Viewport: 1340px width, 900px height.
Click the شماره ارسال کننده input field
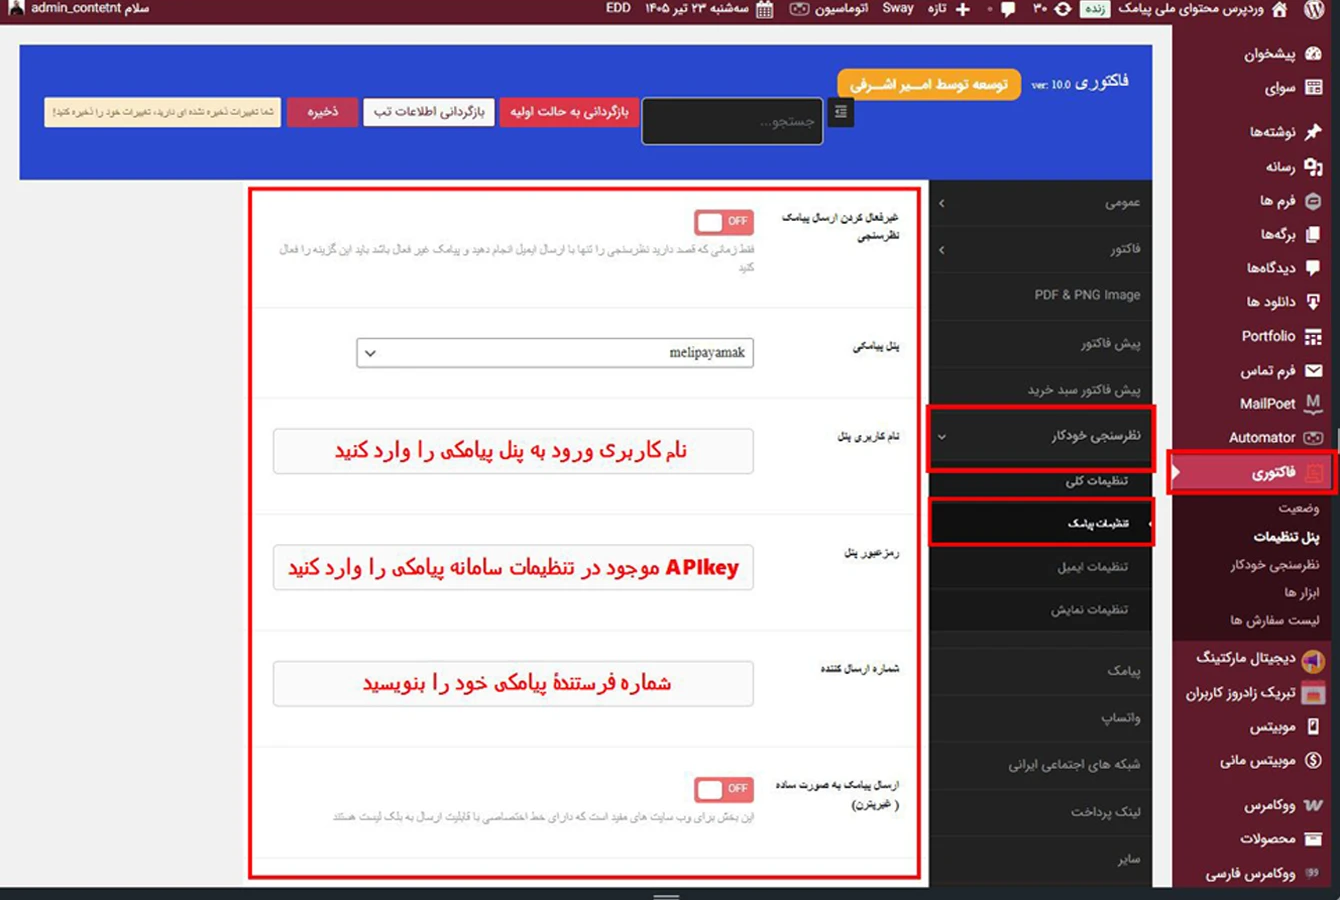pos(513,684)
